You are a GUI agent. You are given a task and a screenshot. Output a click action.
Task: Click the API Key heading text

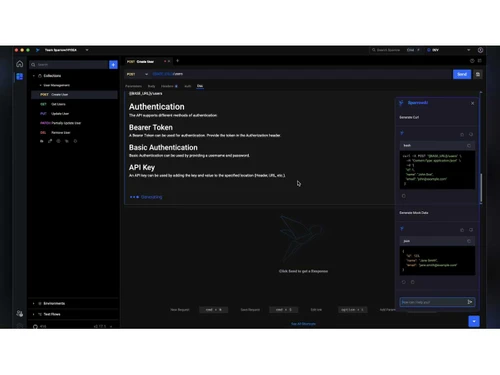click(142, 167)
